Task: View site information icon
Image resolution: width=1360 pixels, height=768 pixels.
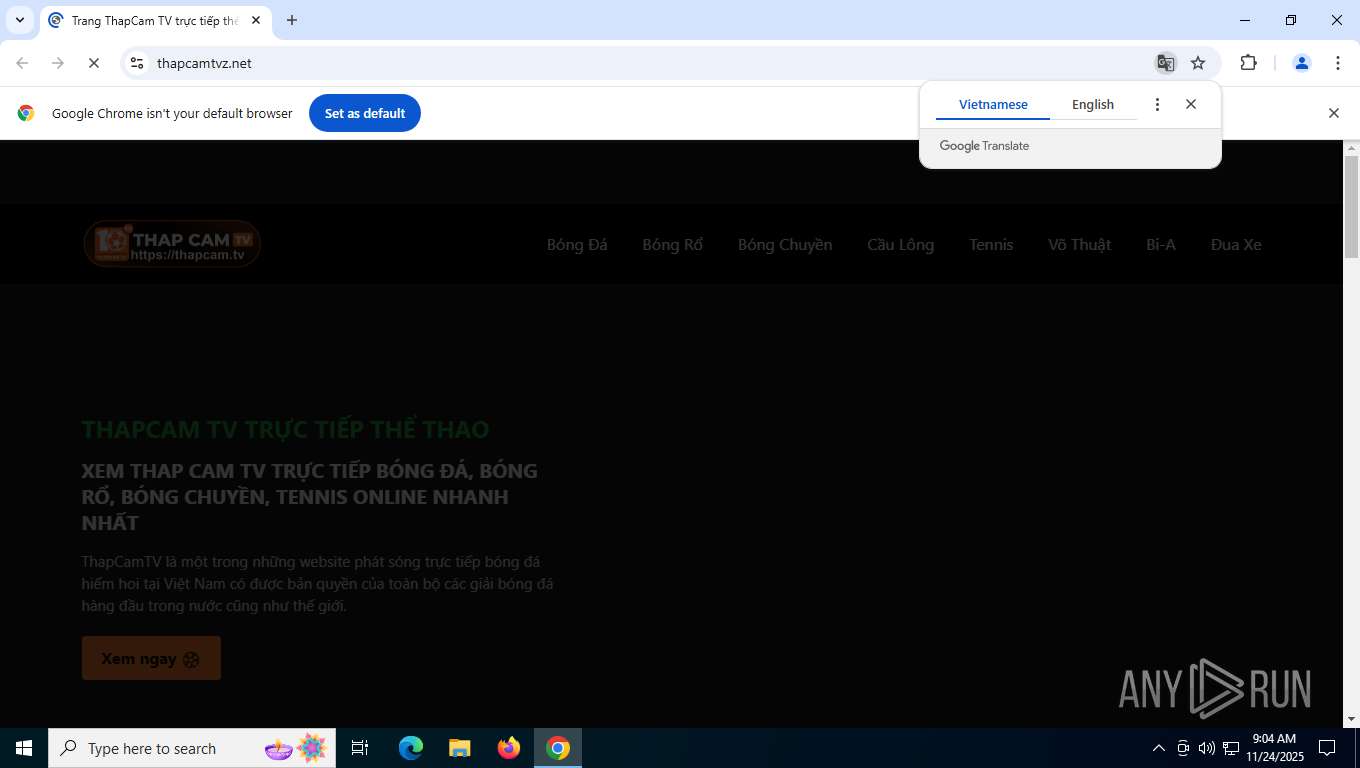Action: 138,63
